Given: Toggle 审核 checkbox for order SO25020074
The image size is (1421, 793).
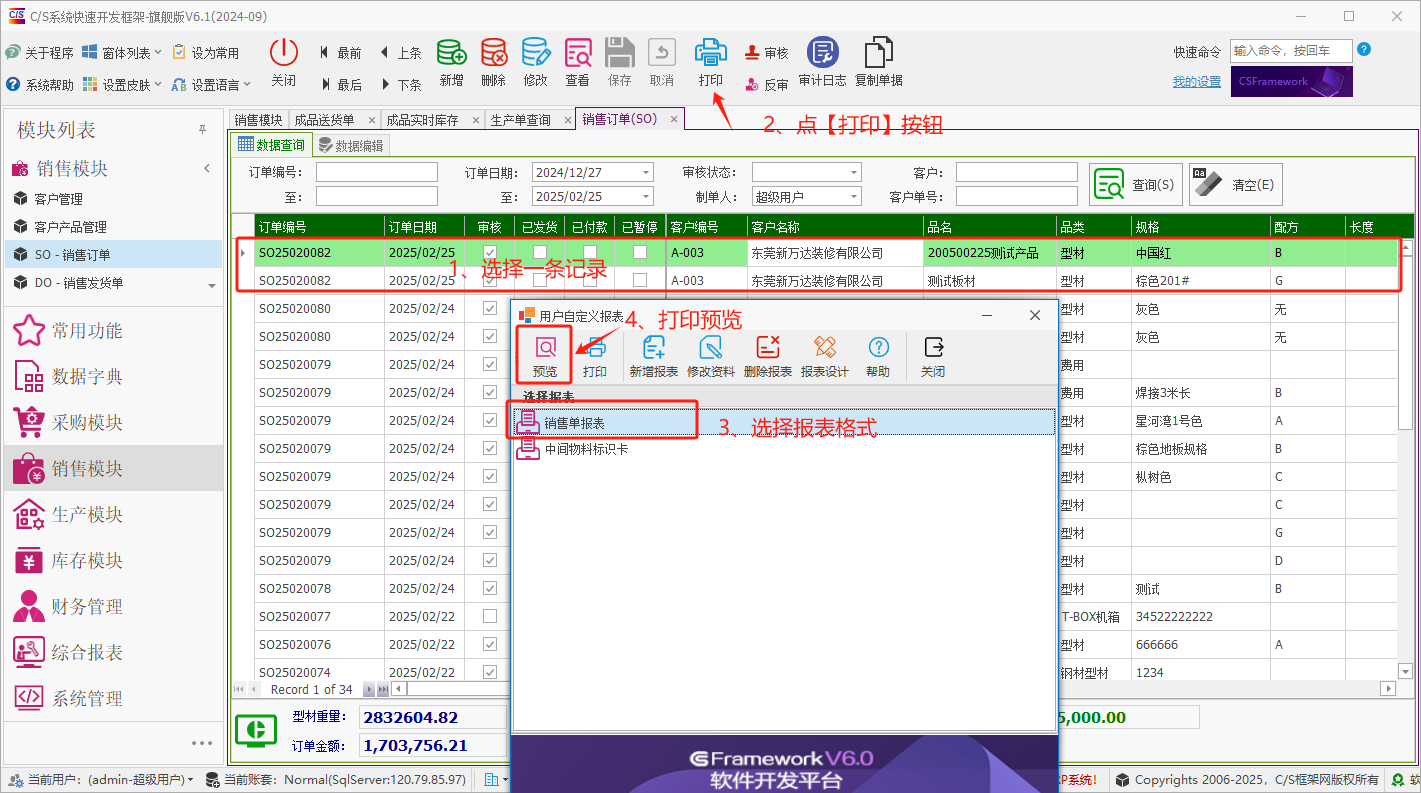Looking at the screenshot, I should (490, 672).
